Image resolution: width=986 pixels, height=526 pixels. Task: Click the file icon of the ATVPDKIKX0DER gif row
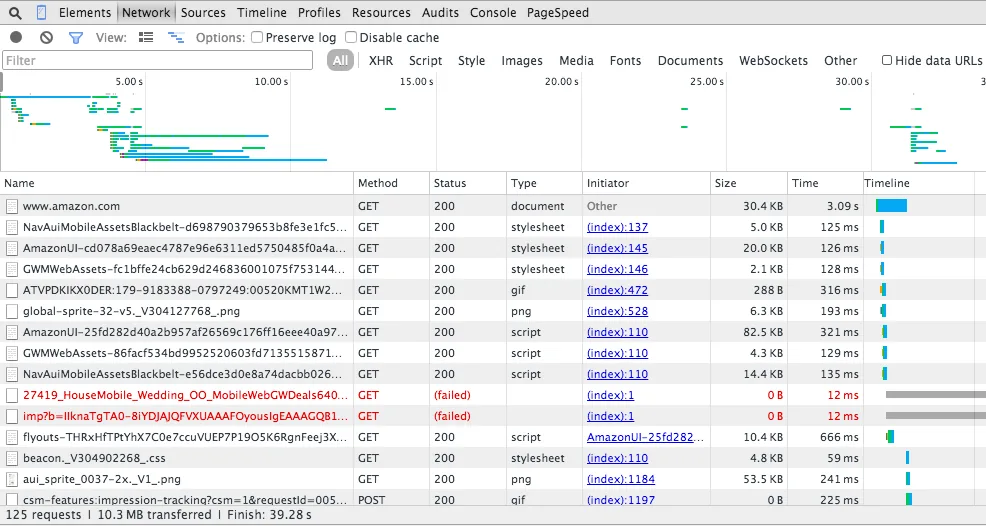click(12, 290)
